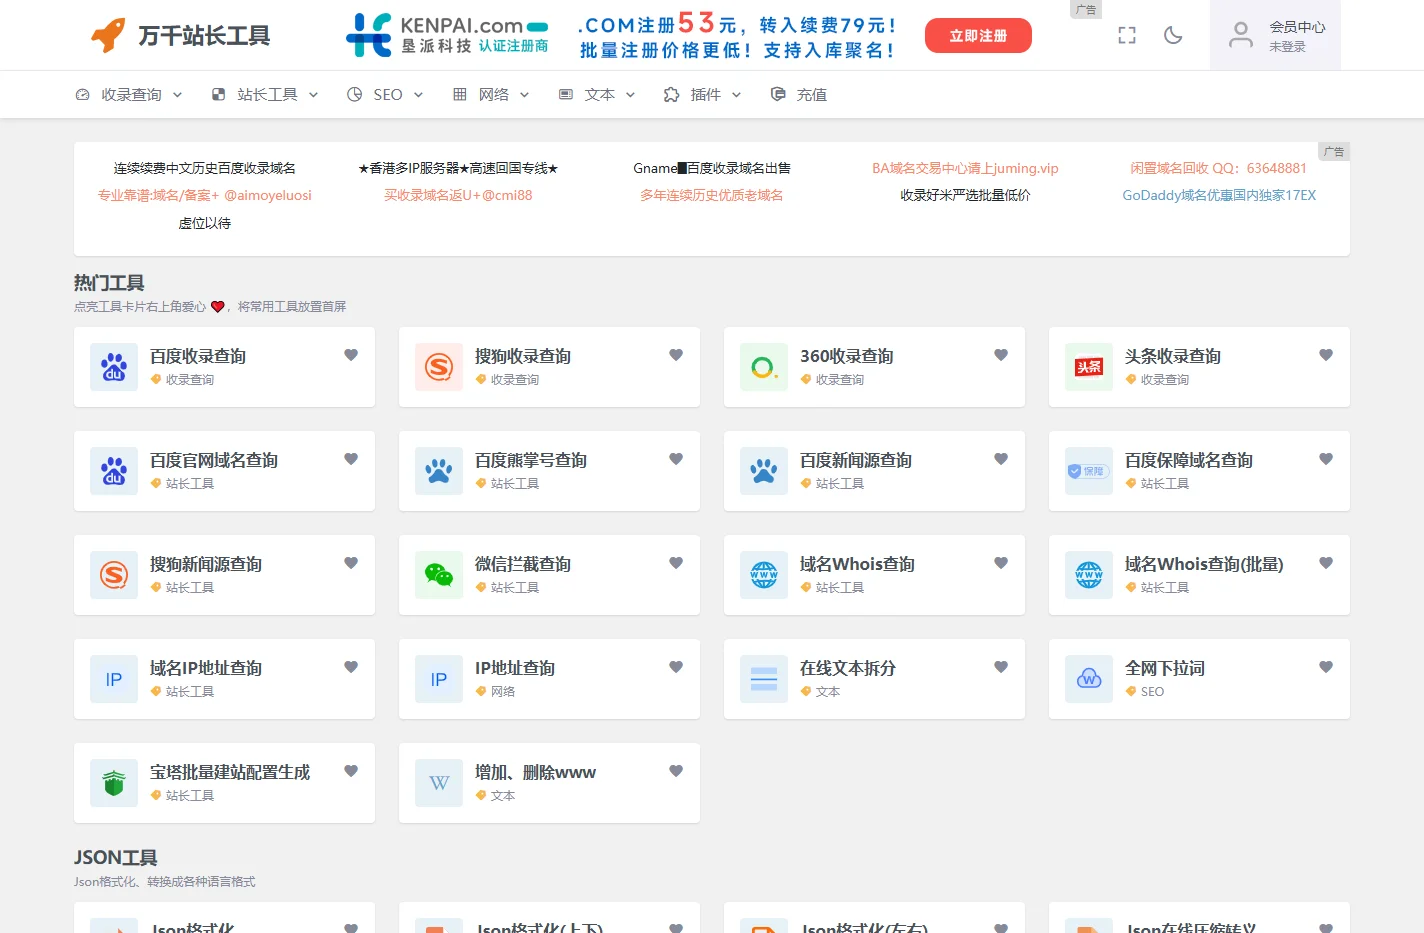The image size is (1424, 933).
Task: Expand the 收录查询 dropdown menu
Action: [129, 94]
